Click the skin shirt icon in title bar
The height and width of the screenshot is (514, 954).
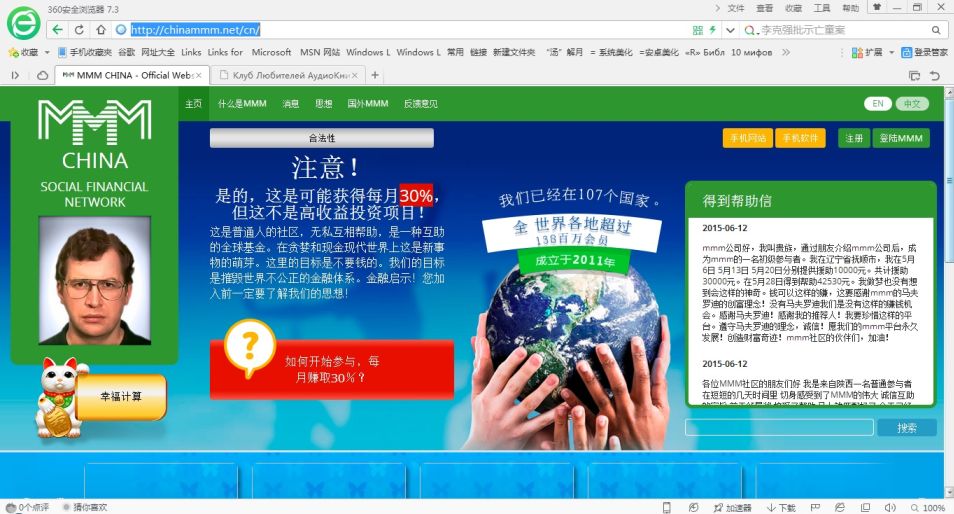pos(877,7)
